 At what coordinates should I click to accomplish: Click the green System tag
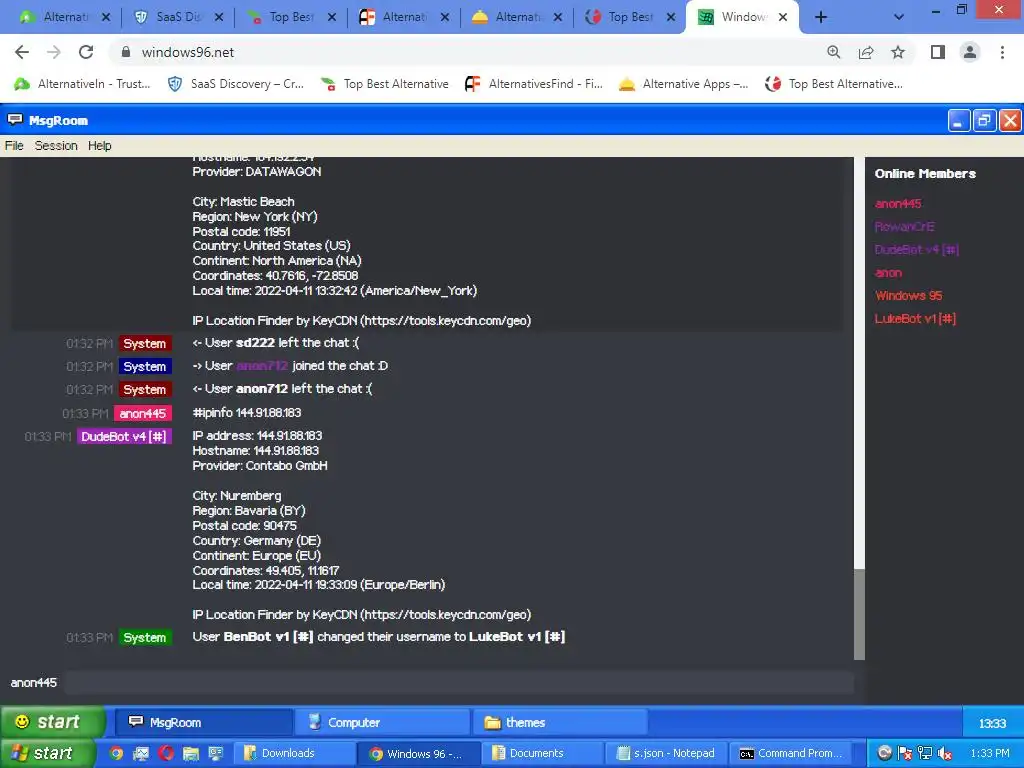coord(145,637)
